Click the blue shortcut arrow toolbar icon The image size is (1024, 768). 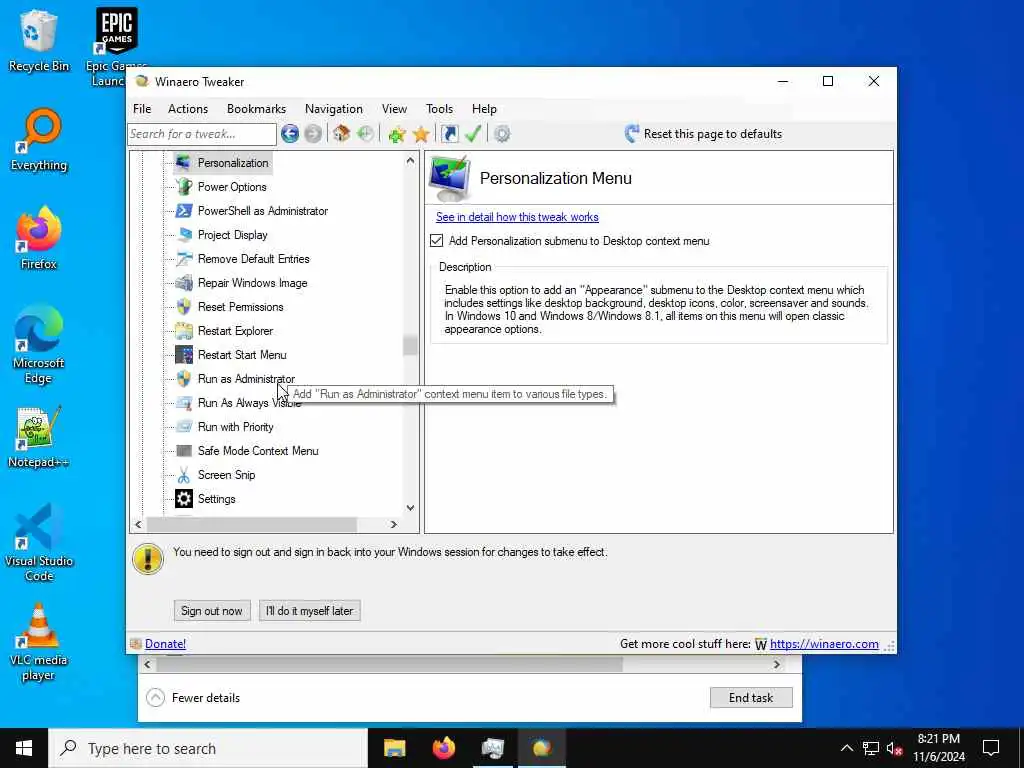(x=449, y=134)
